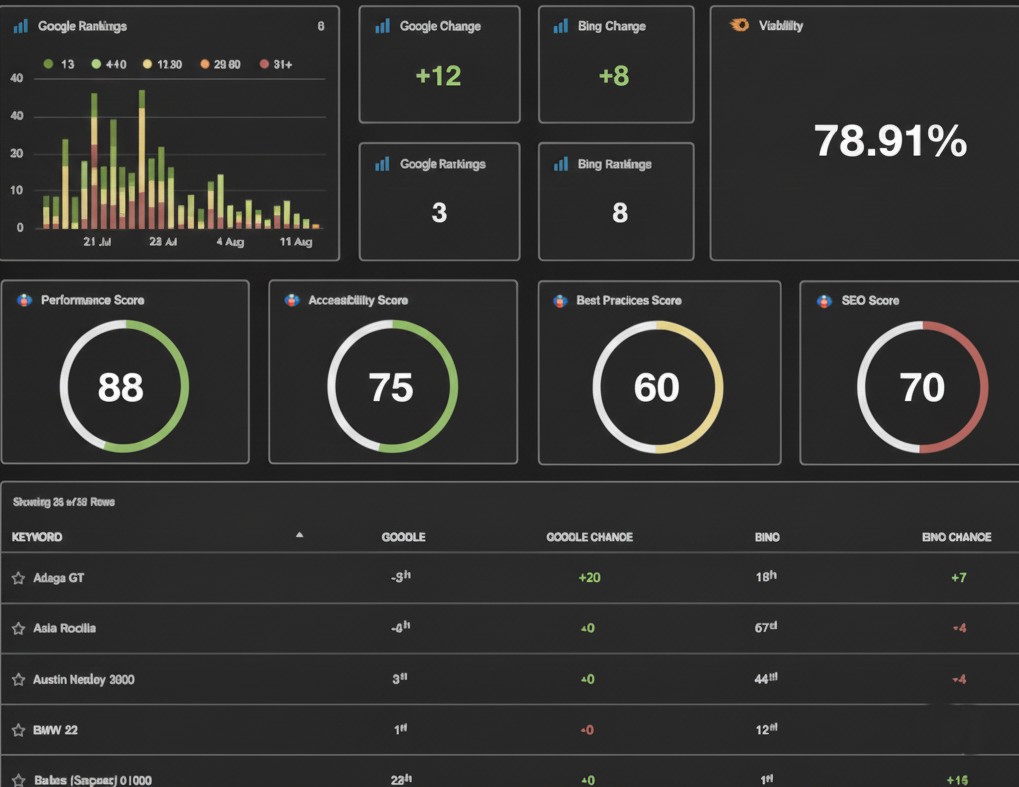This screenshot has width=1019, height=787.
Task: Click the Performance Score title icon
Action: (24, 300)
